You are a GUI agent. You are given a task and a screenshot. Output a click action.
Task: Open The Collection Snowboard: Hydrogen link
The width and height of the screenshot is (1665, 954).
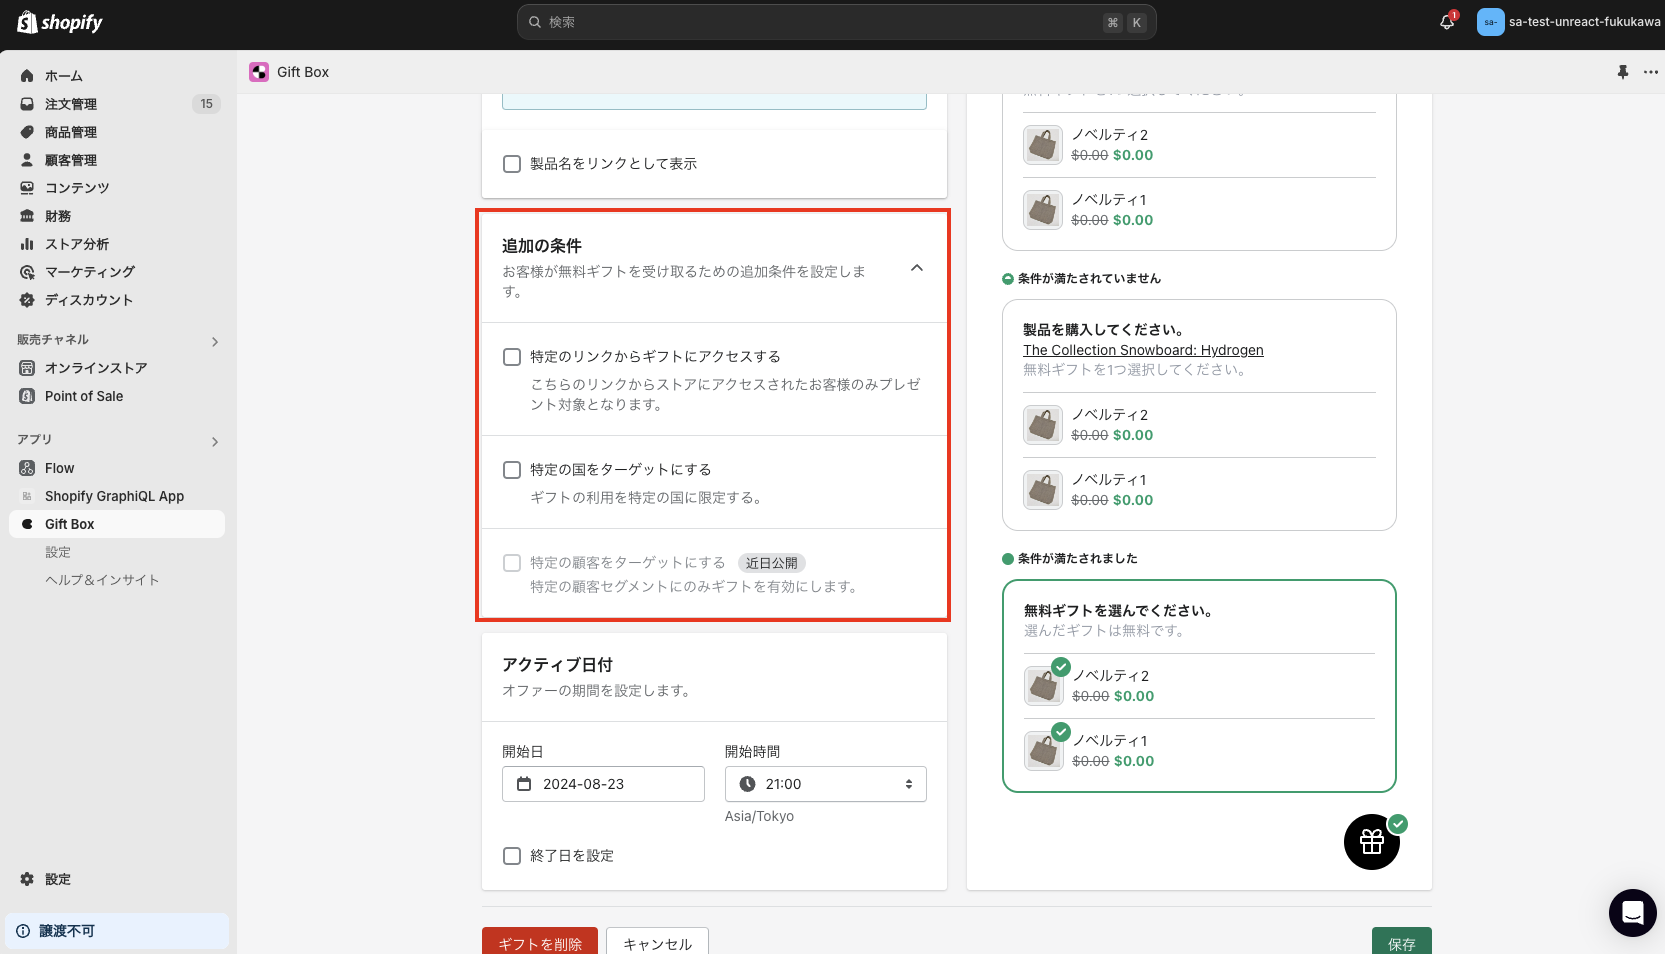point(1143,350)
